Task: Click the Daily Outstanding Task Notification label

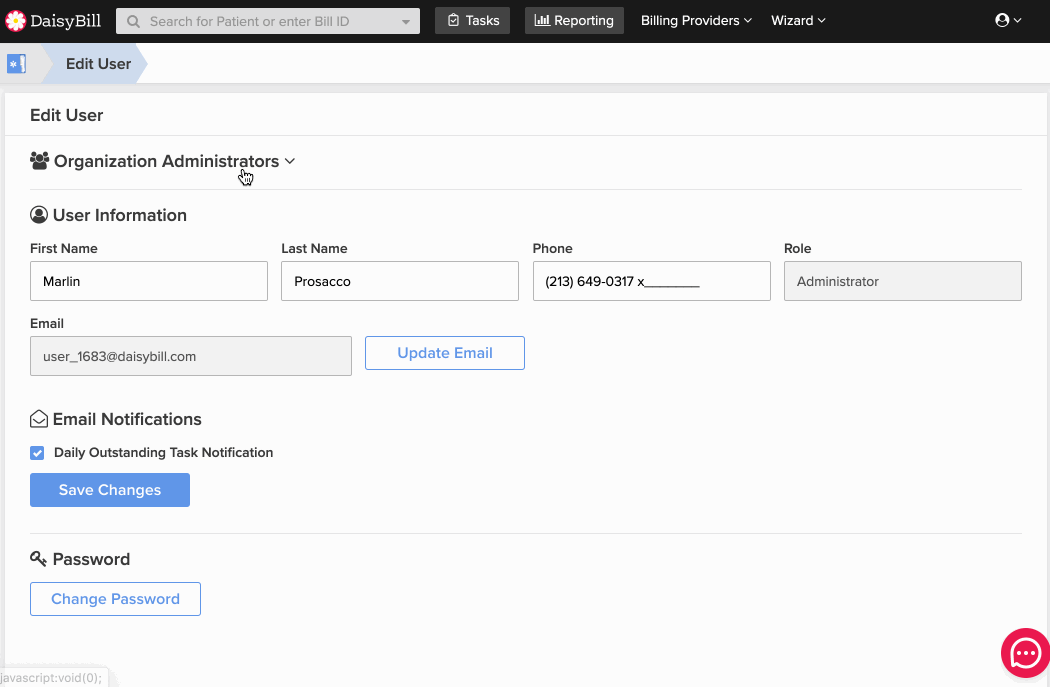Action: 163,453
